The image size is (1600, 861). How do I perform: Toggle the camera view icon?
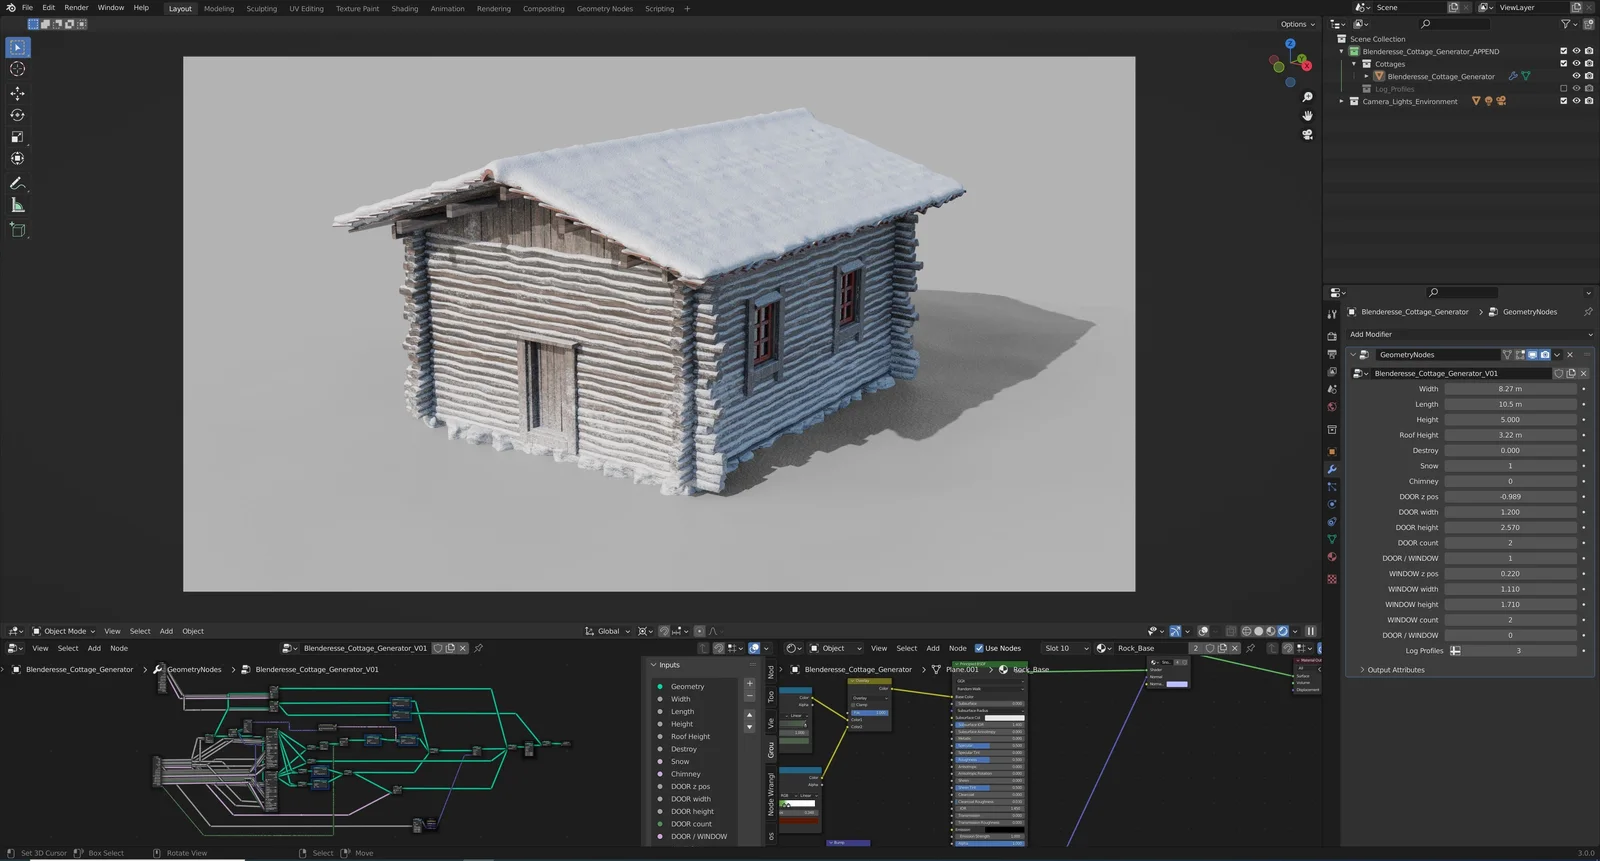(x=1307, y=134)
